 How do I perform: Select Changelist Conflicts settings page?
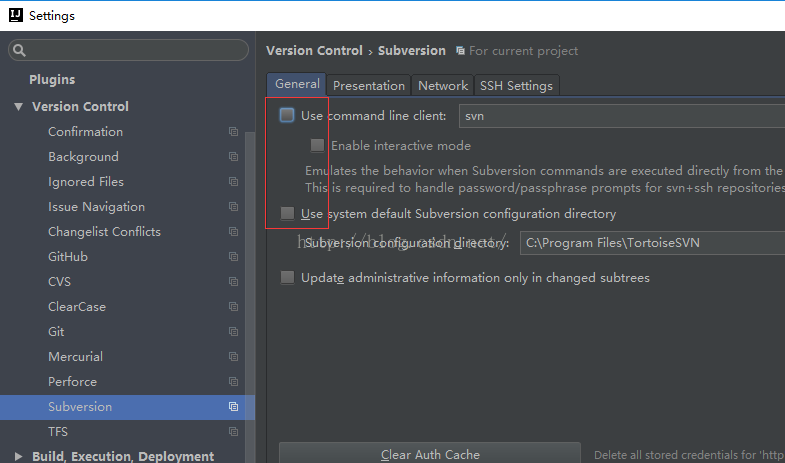104,232
